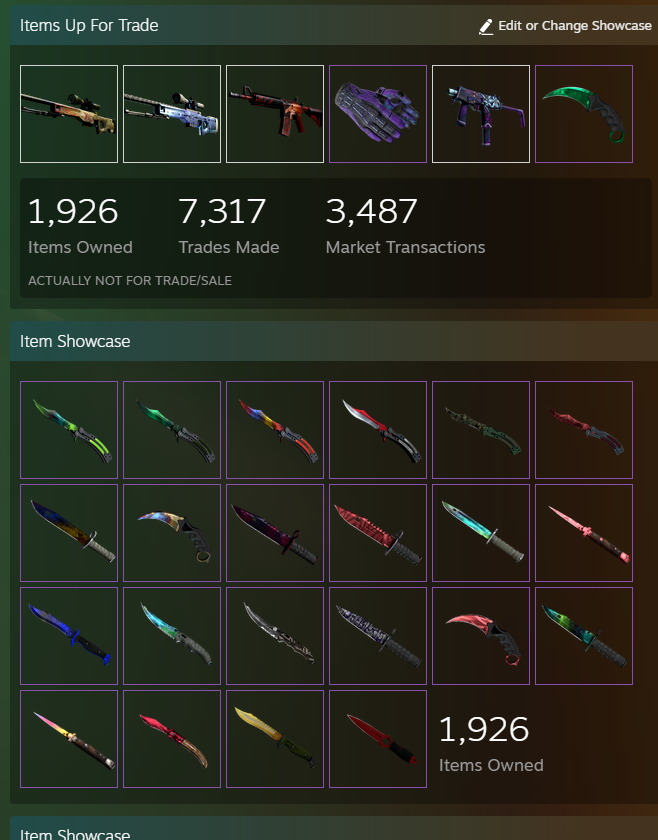Select the red slaughter M9 bayonet item
The image size is (658, 840).
(378, 532)
